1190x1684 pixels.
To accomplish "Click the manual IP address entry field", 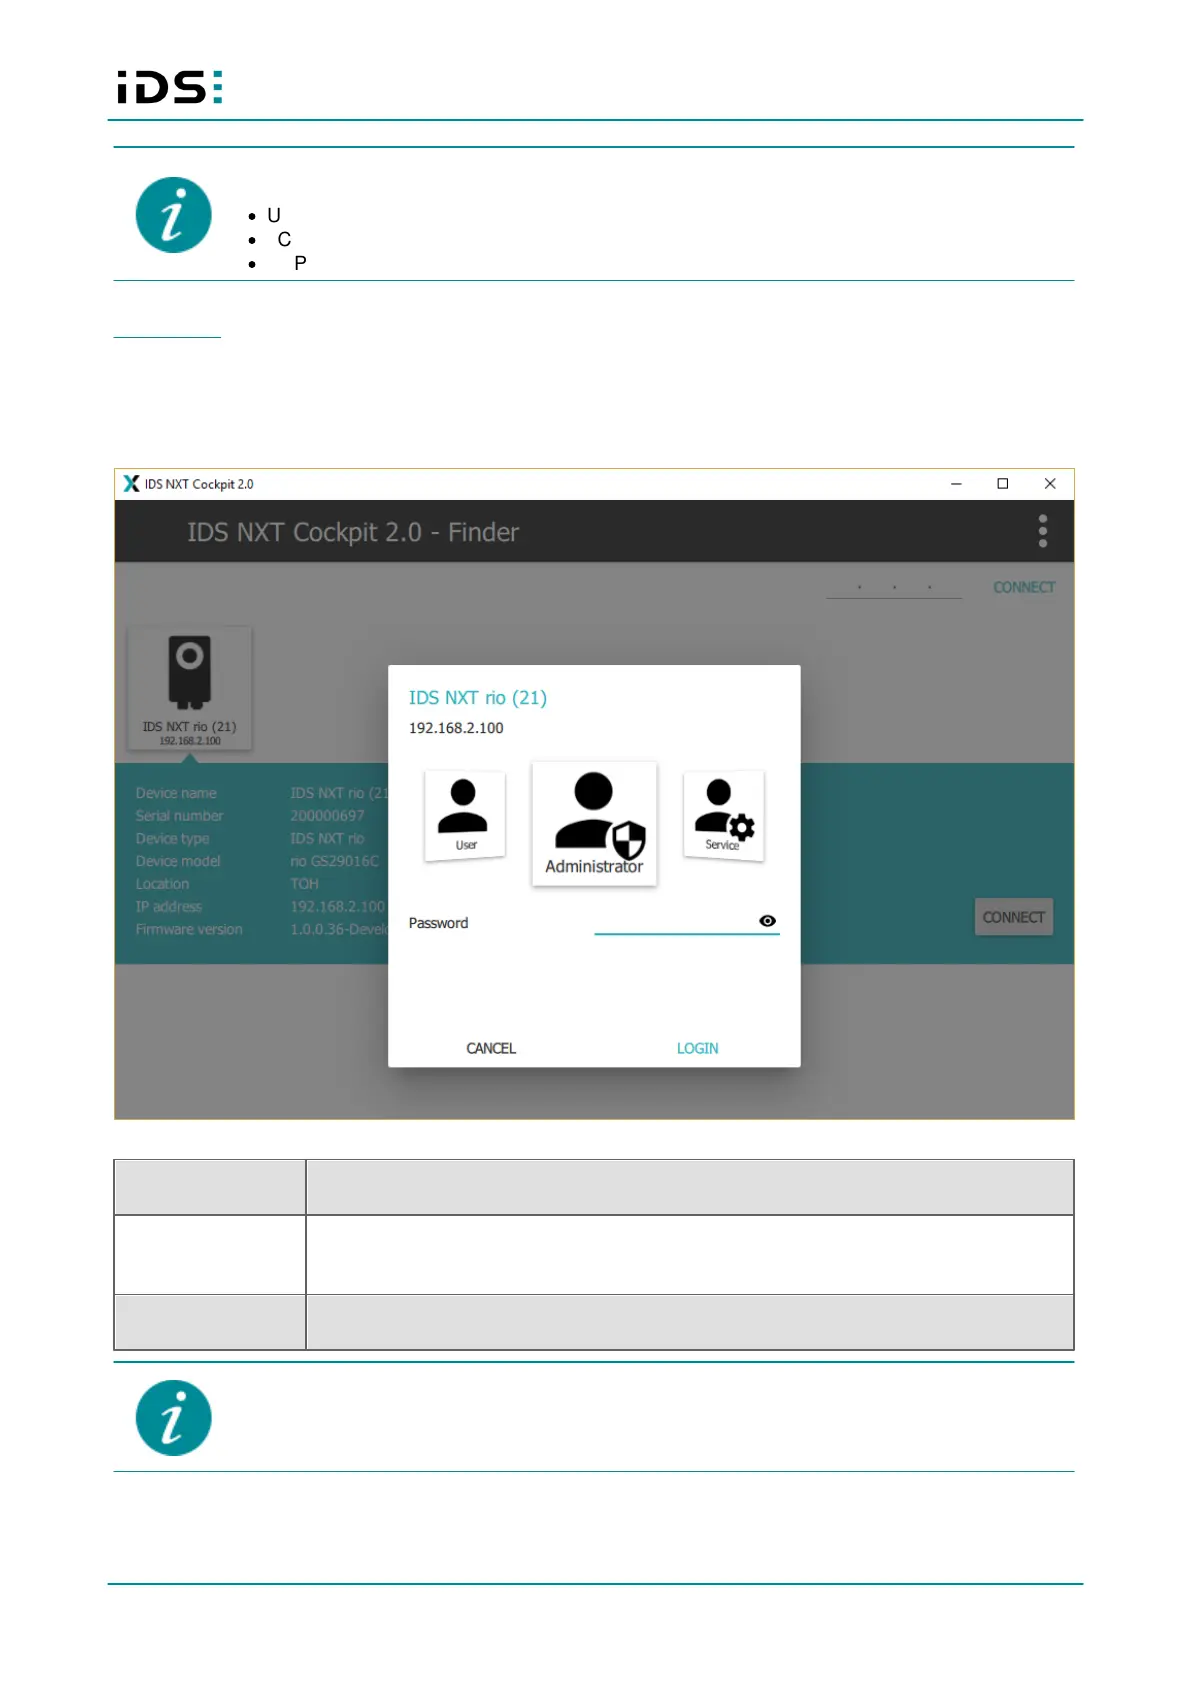I will (x=894, y=587).
